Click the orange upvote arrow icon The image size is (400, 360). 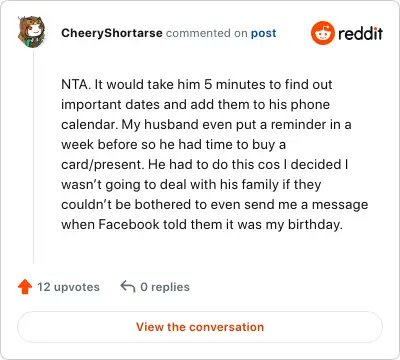point(25,287)
